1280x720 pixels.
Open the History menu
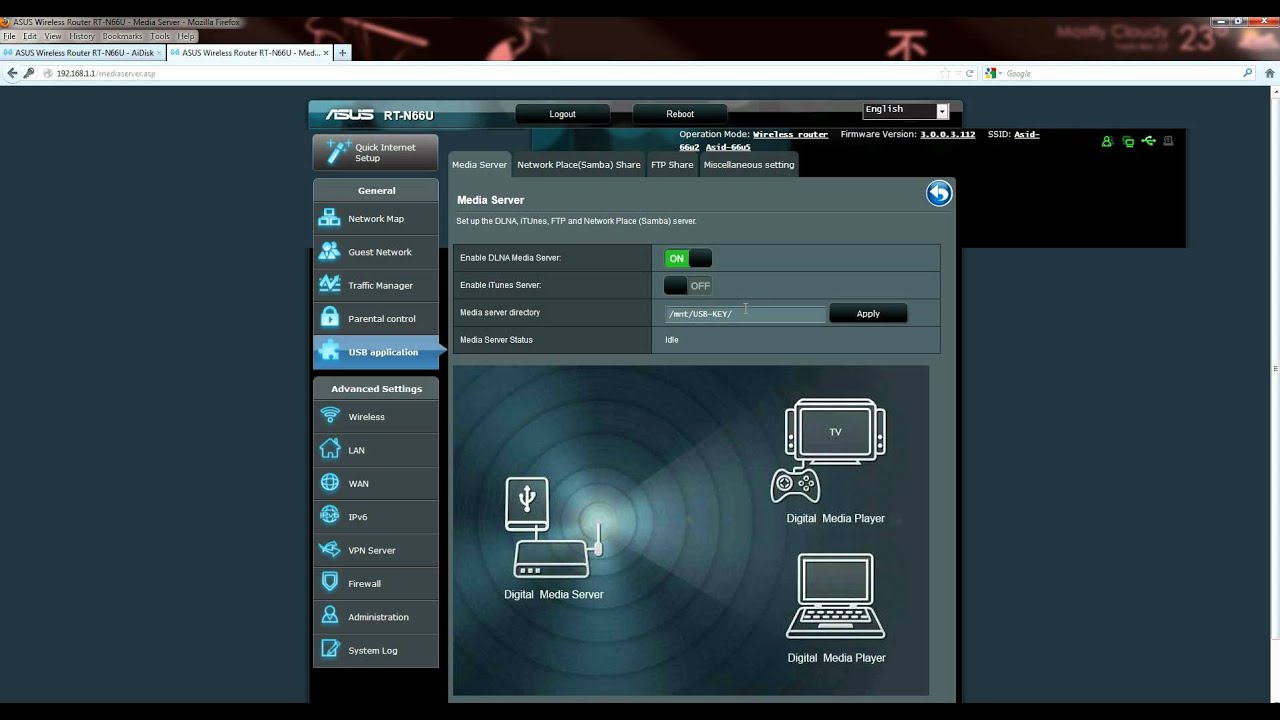tap(82, 36)
